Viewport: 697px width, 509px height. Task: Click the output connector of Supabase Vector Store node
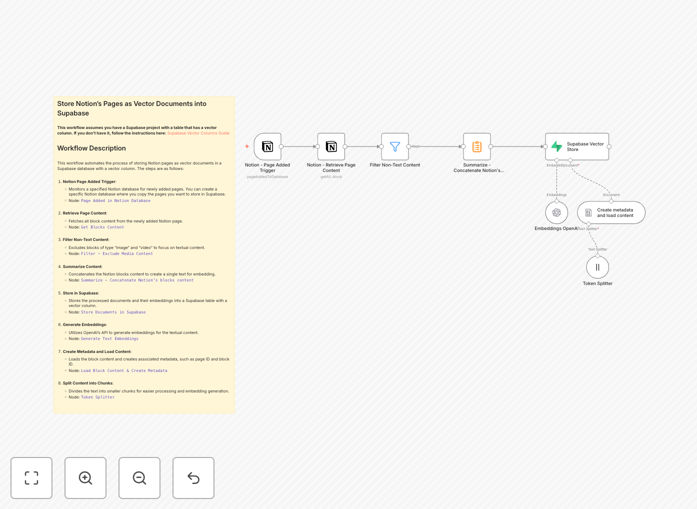pos(609,146)
